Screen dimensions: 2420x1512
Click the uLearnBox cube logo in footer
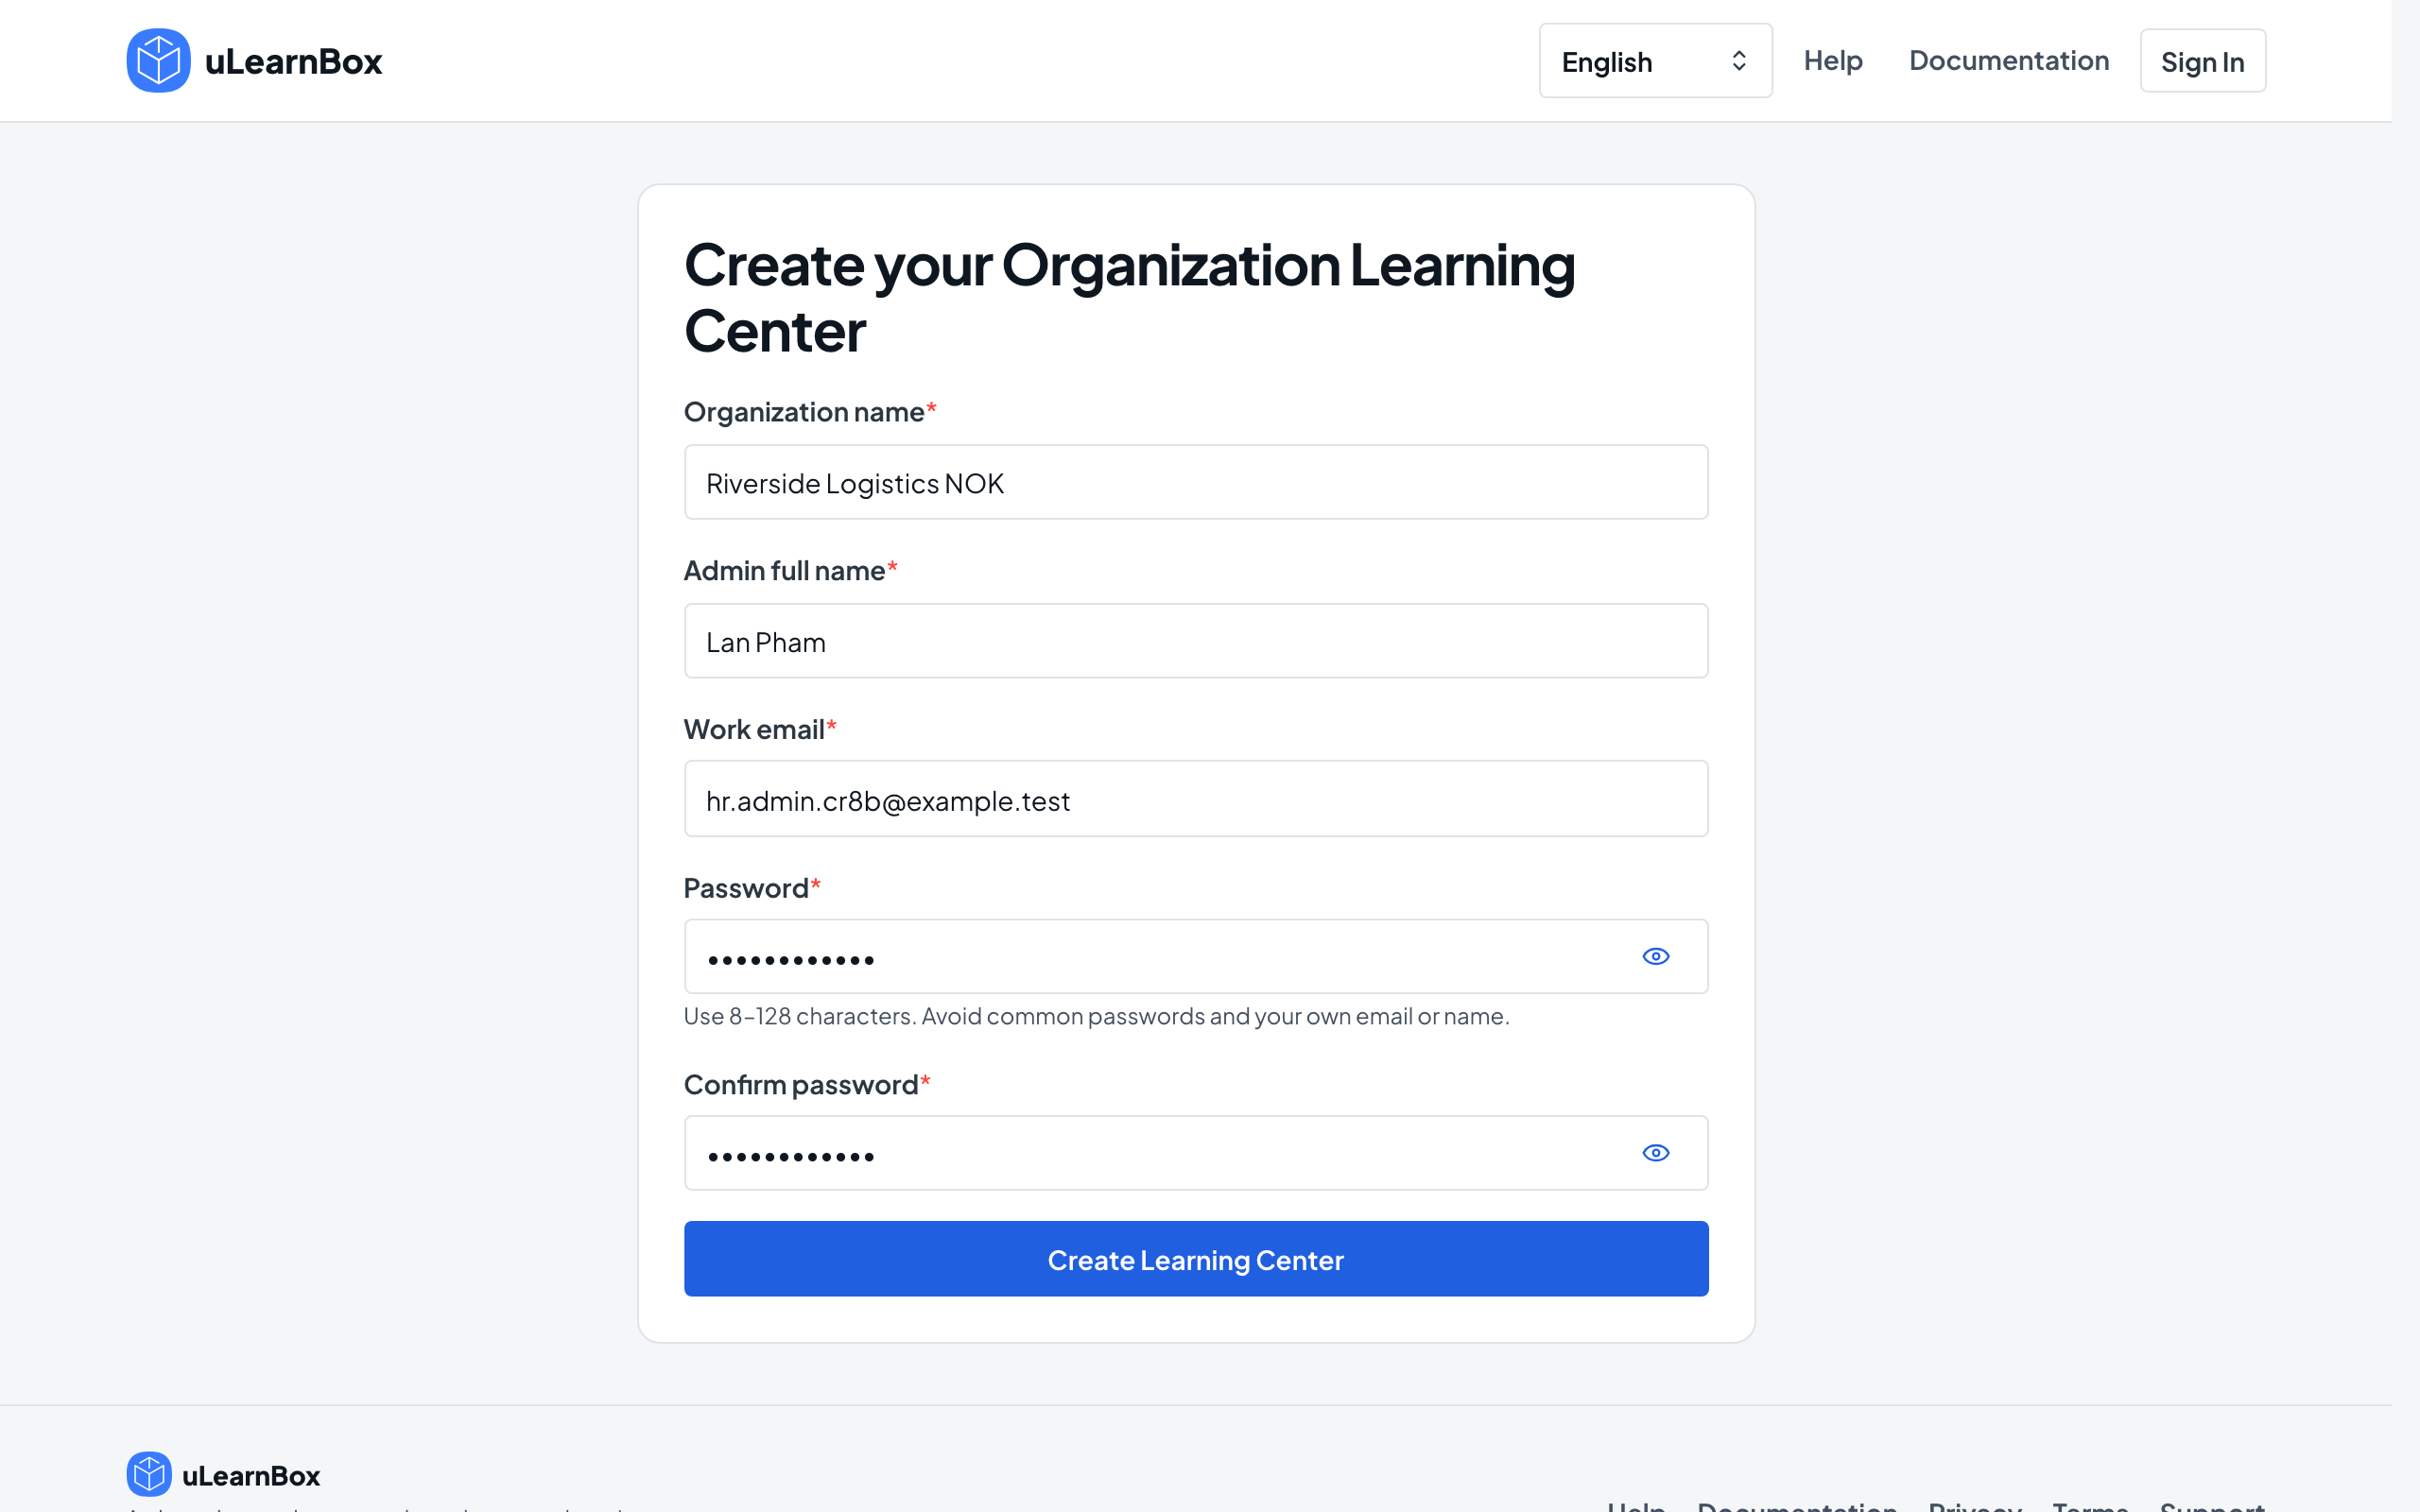click(x=149, y=1474)
